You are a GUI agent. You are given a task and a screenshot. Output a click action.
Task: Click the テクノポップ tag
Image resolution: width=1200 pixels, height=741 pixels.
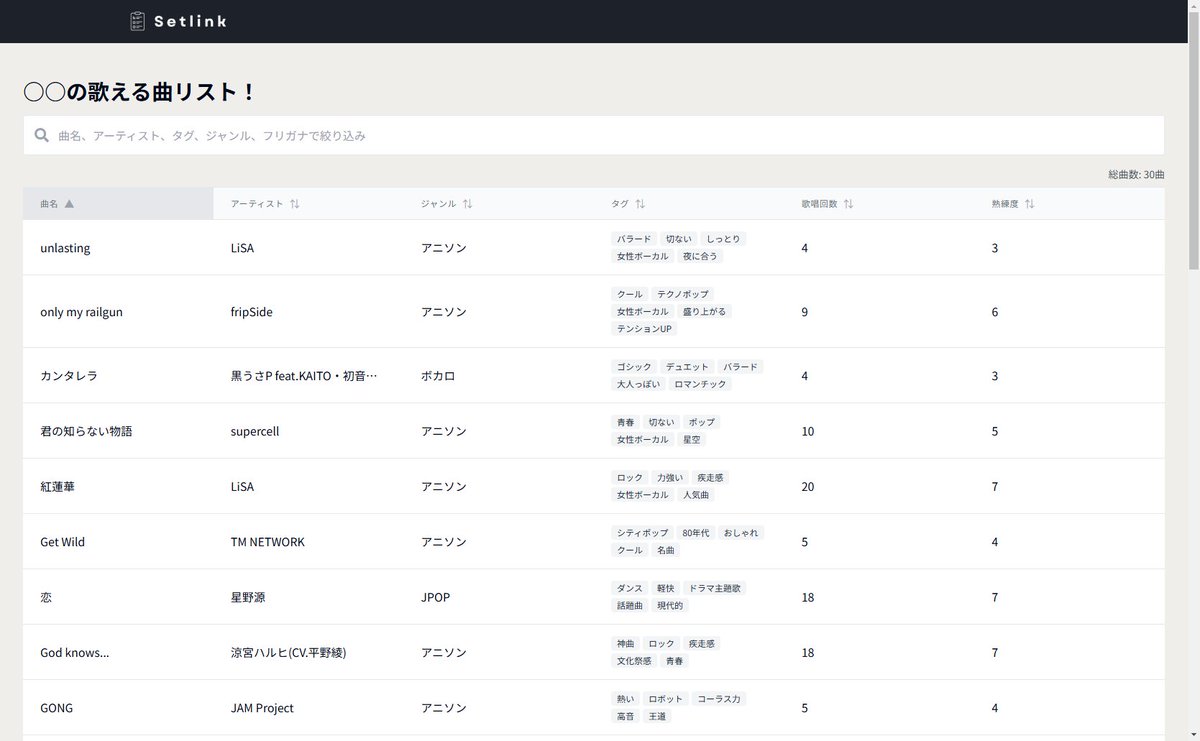[x=682, y=294]
